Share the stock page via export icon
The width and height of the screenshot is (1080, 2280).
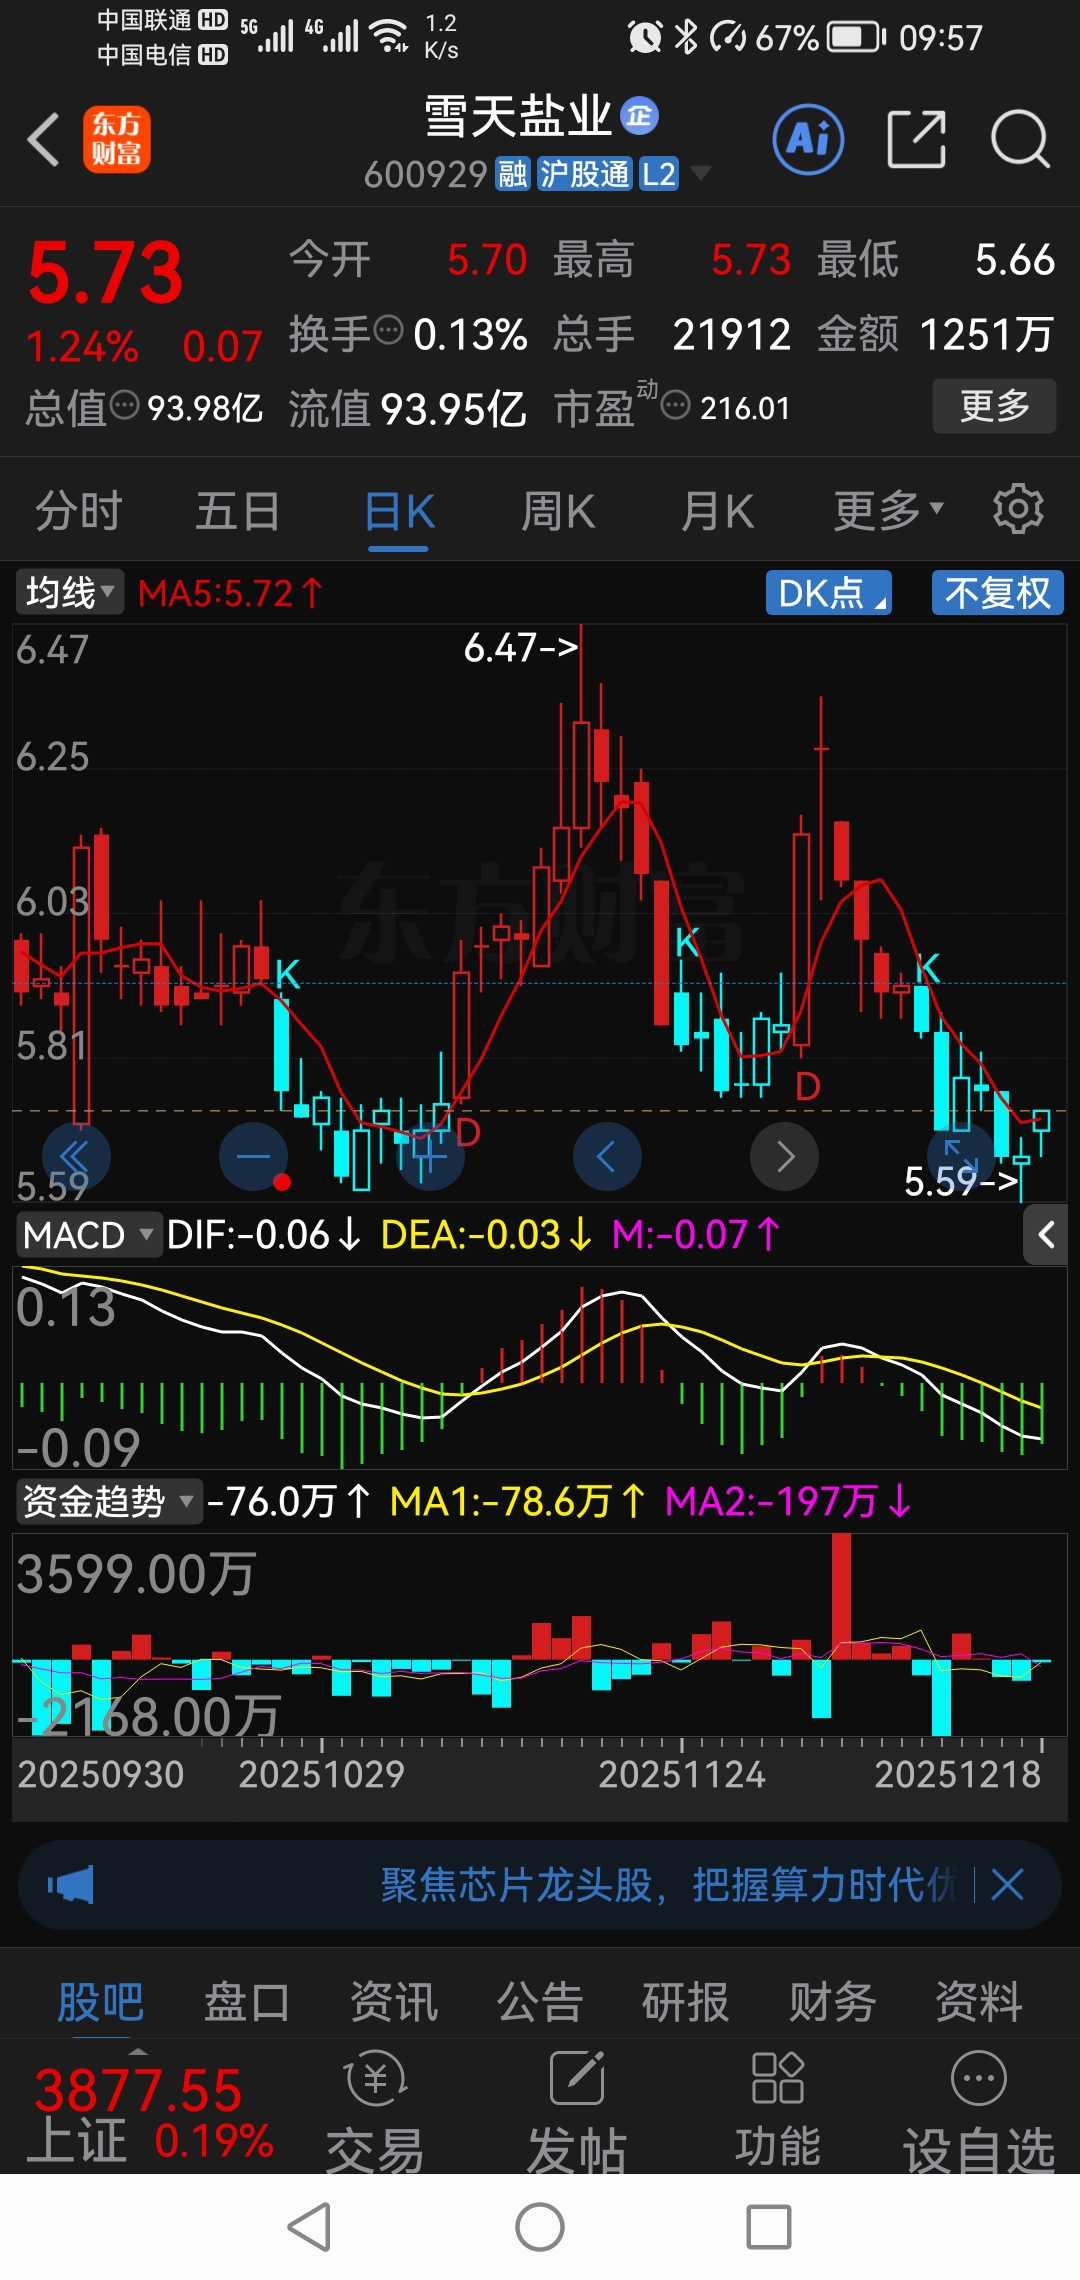[916, 139]
